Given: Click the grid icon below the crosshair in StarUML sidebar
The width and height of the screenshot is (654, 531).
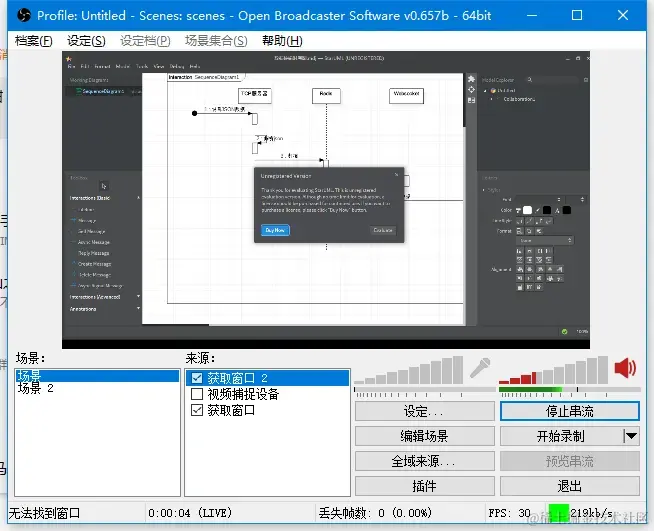Looking at the screenshot, I should click(471, 101).
